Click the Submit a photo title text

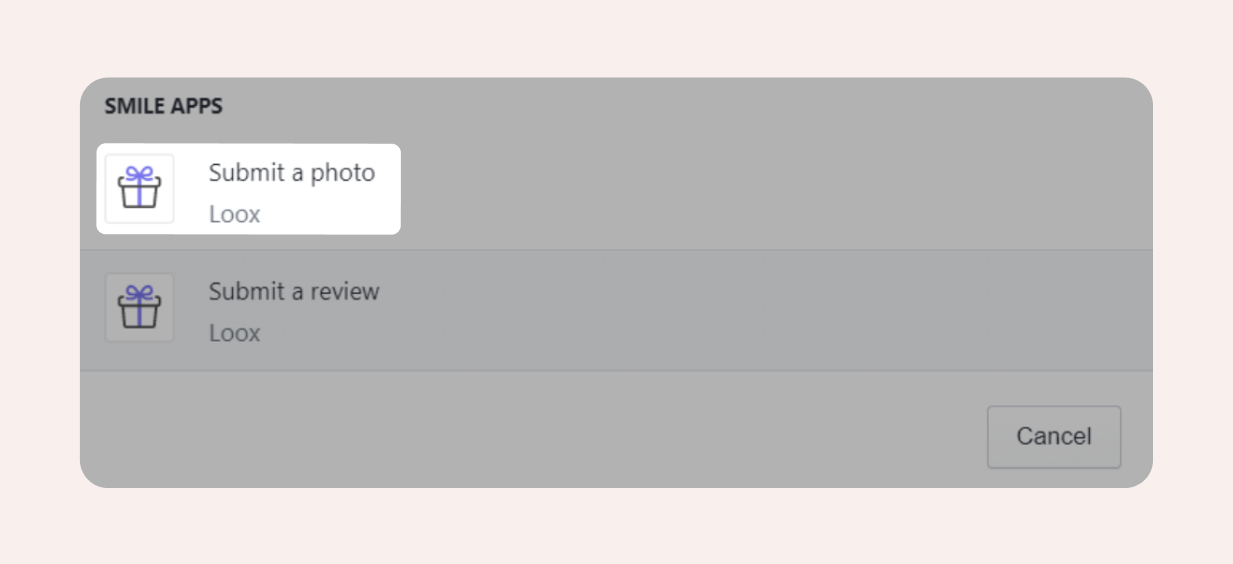[292, 172]
